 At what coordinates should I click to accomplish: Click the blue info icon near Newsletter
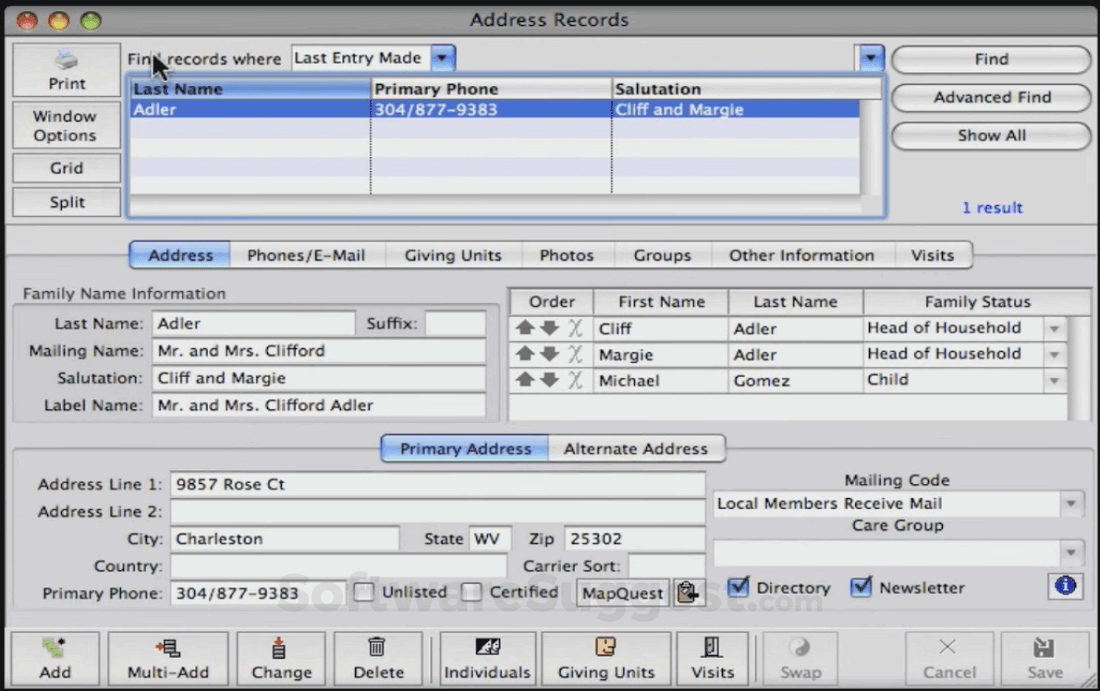tap(1064, 587)
